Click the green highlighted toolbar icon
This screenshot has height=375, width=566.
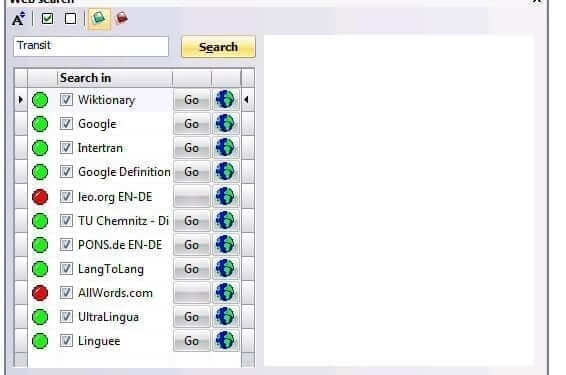pyautogui.click(x=99, y=18)
